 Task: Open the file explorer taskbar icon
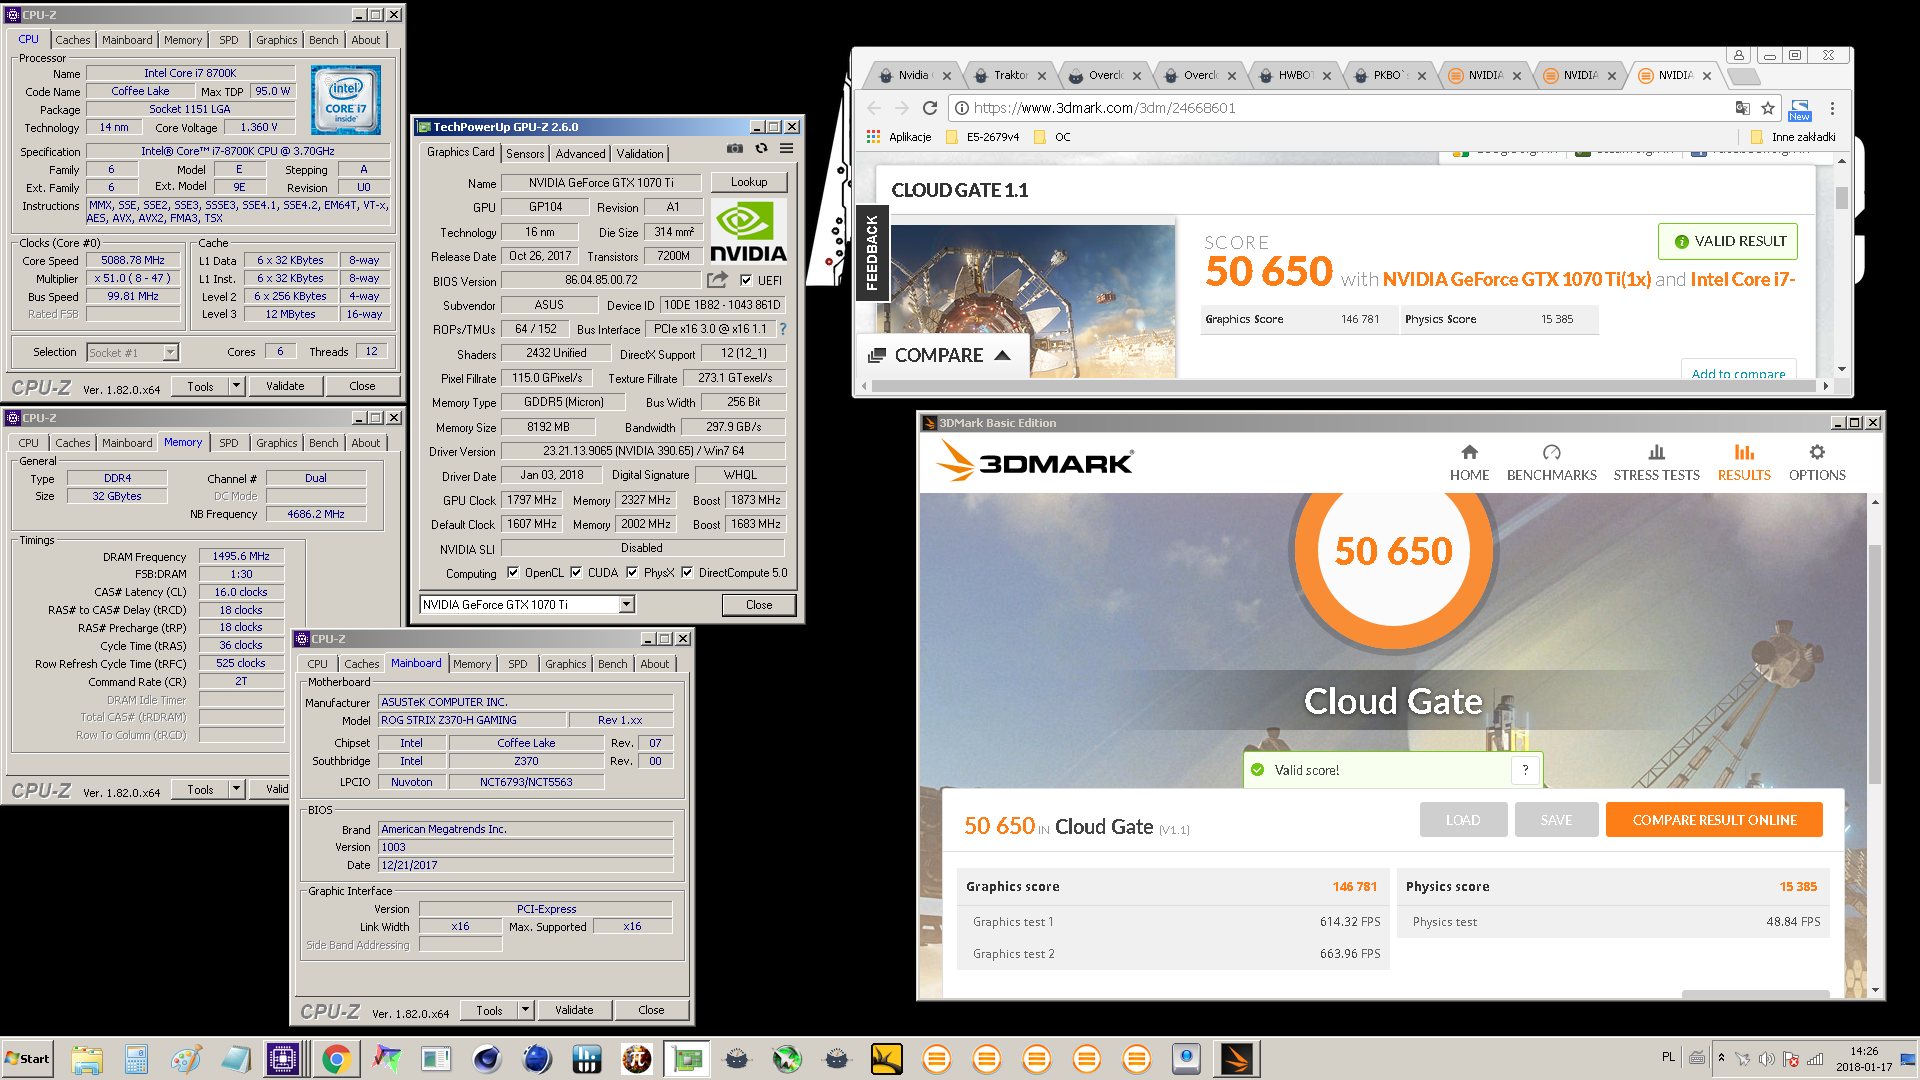click(86, 1059)
